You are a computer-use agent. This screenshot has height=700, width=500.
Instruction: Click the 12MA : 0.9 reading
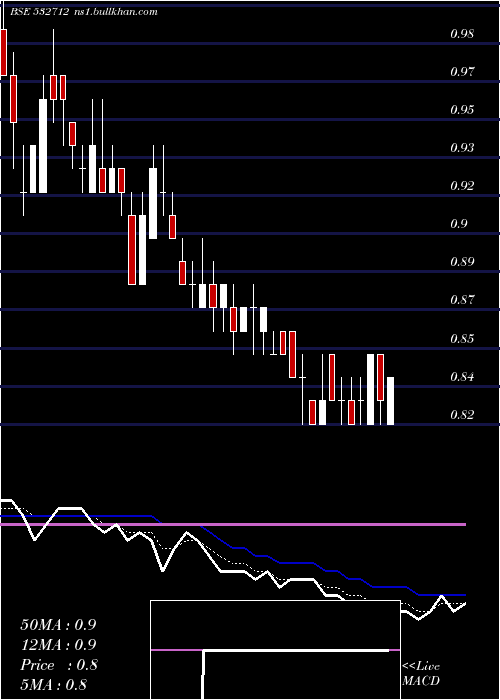58,645
